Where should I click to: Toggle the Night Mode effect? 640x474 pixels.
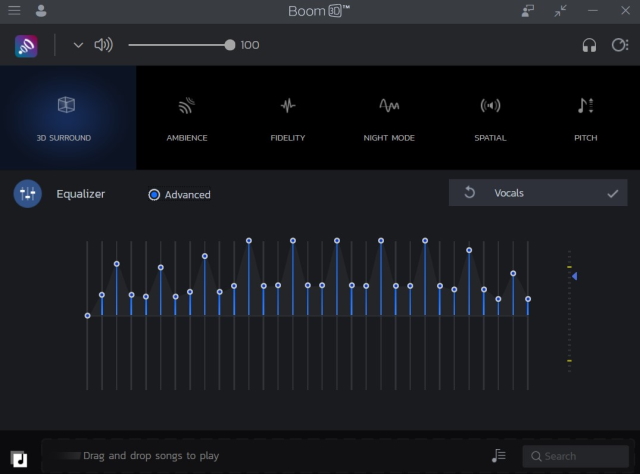click(389, 118)
